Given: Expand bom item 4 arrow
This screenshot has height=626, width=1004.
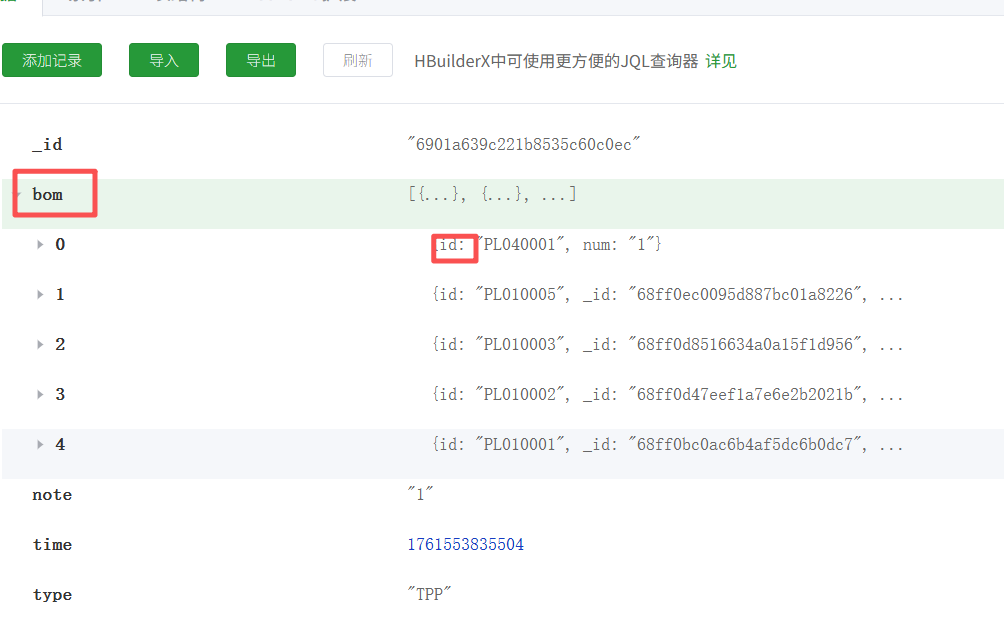Looking at the screenshot, I should pyautogui.click(x=40, y=444).
